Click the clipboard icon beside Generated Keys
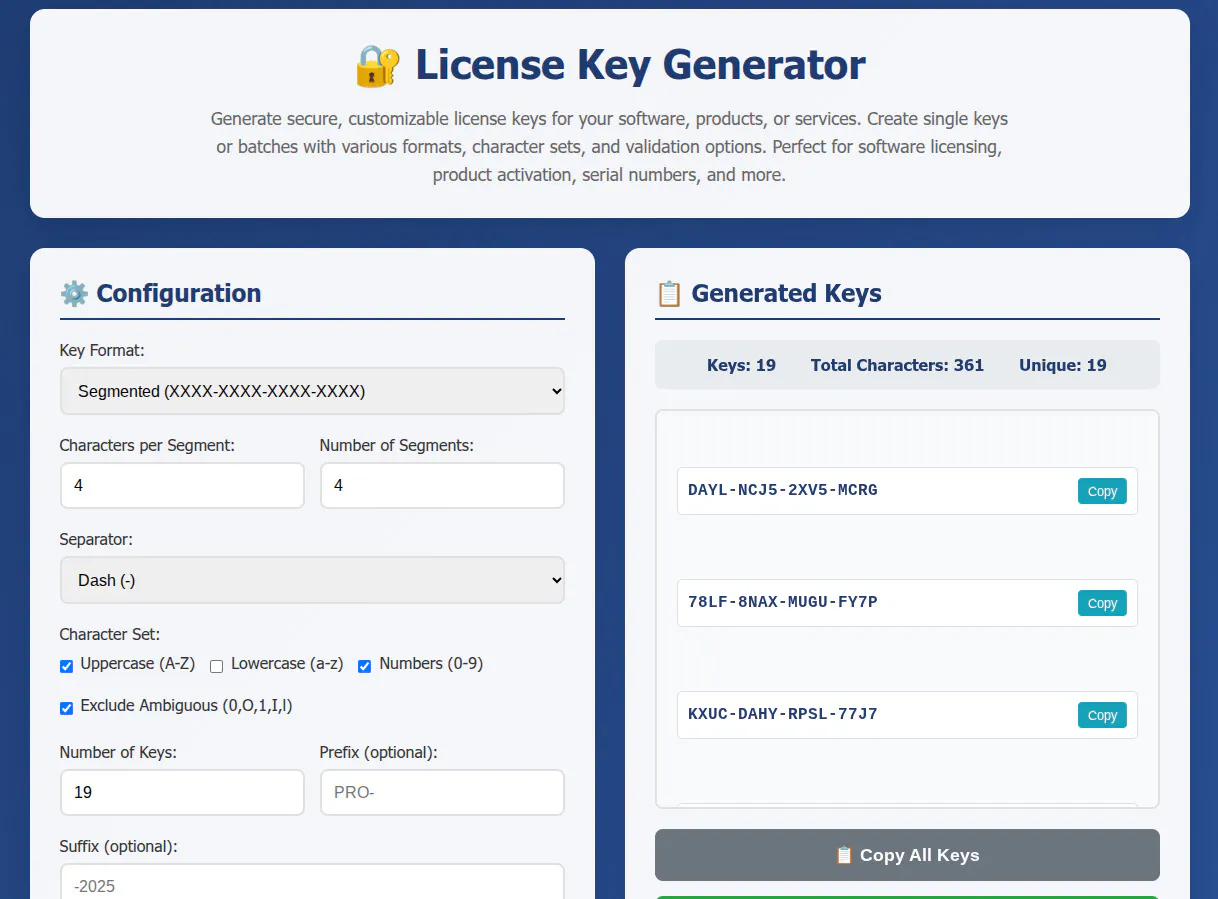This screenshot has height=899, width=1218. [669, 293]
